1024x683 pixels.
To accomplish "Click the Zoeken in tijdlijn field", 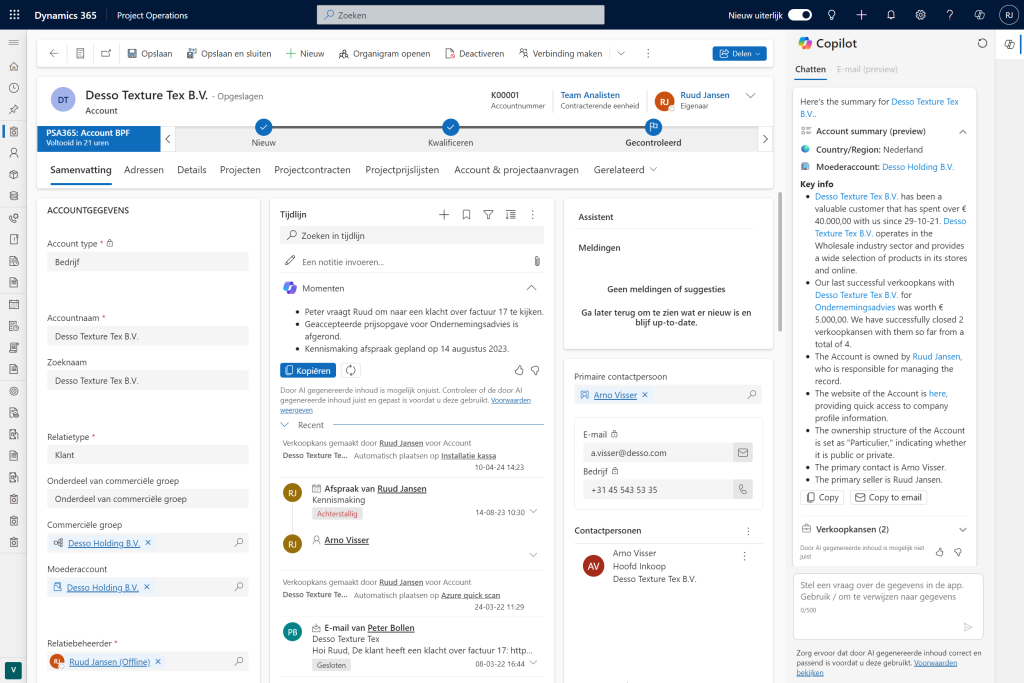I will pos(411,236).
